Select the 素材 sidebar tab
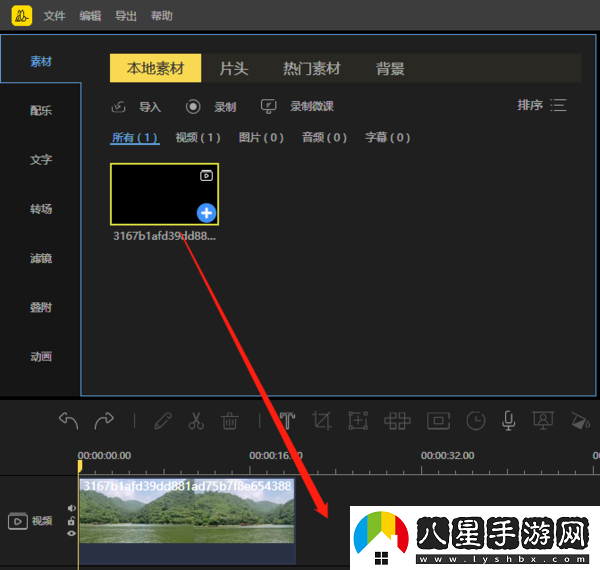The image size is (600, 570). (41, 61)
